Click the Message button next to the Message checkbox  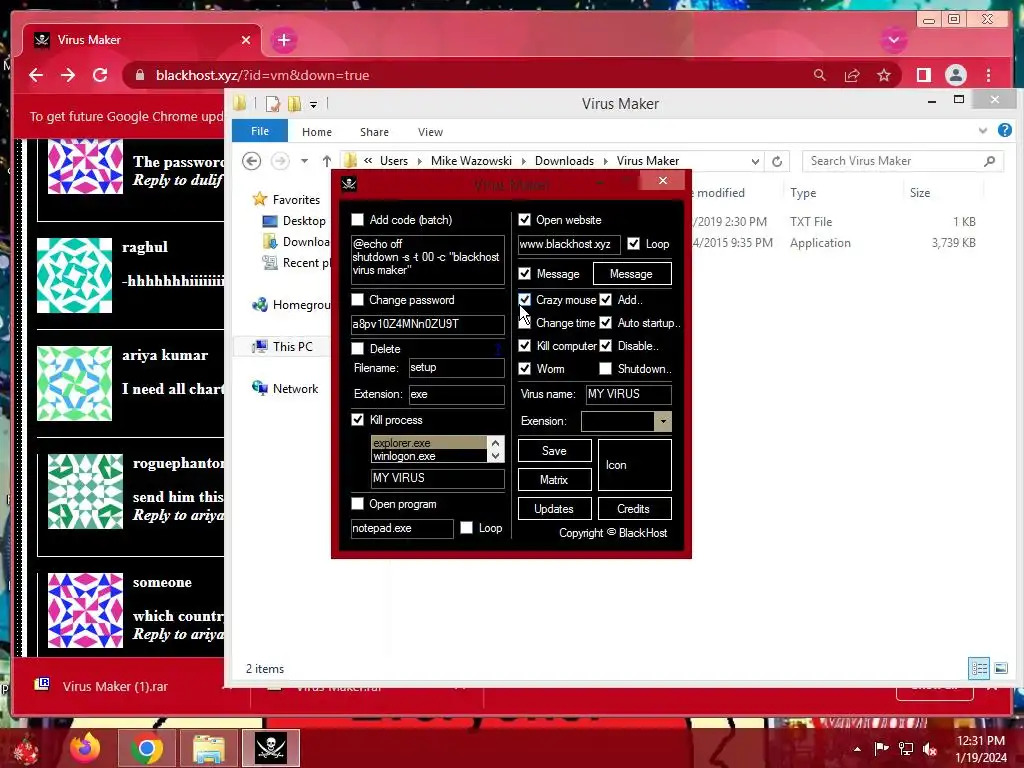tap(632, 274)
